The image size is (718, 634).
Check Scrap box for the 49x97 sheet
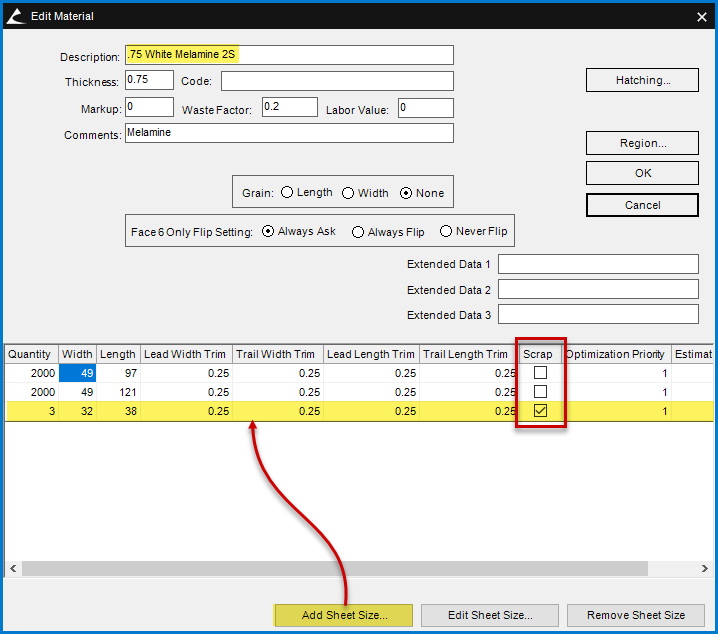tap(540, 373)
